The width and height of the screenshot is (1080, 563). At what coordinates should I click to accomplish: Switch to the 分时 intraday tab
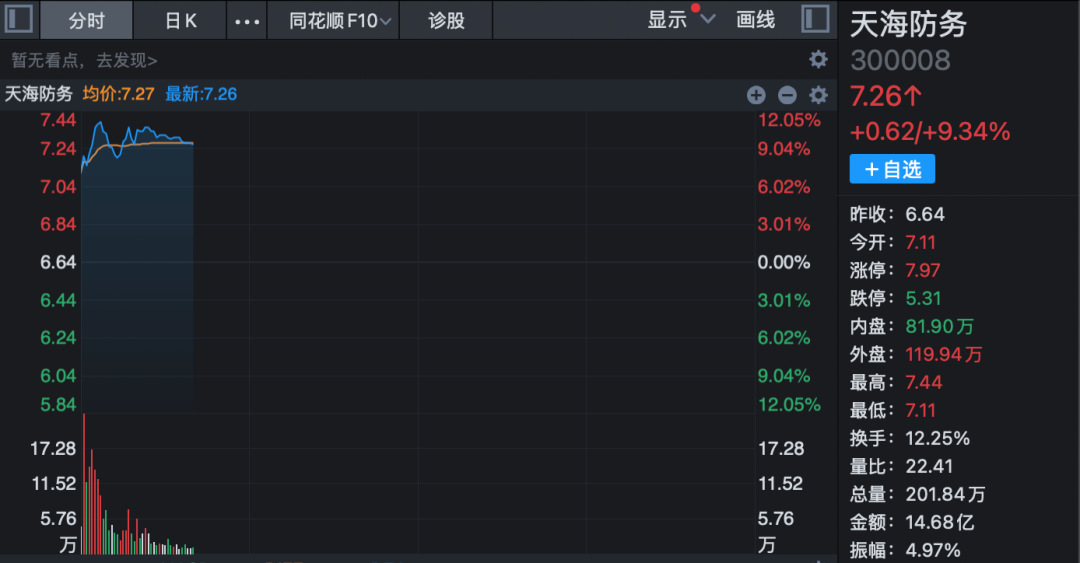coord(87,21)
